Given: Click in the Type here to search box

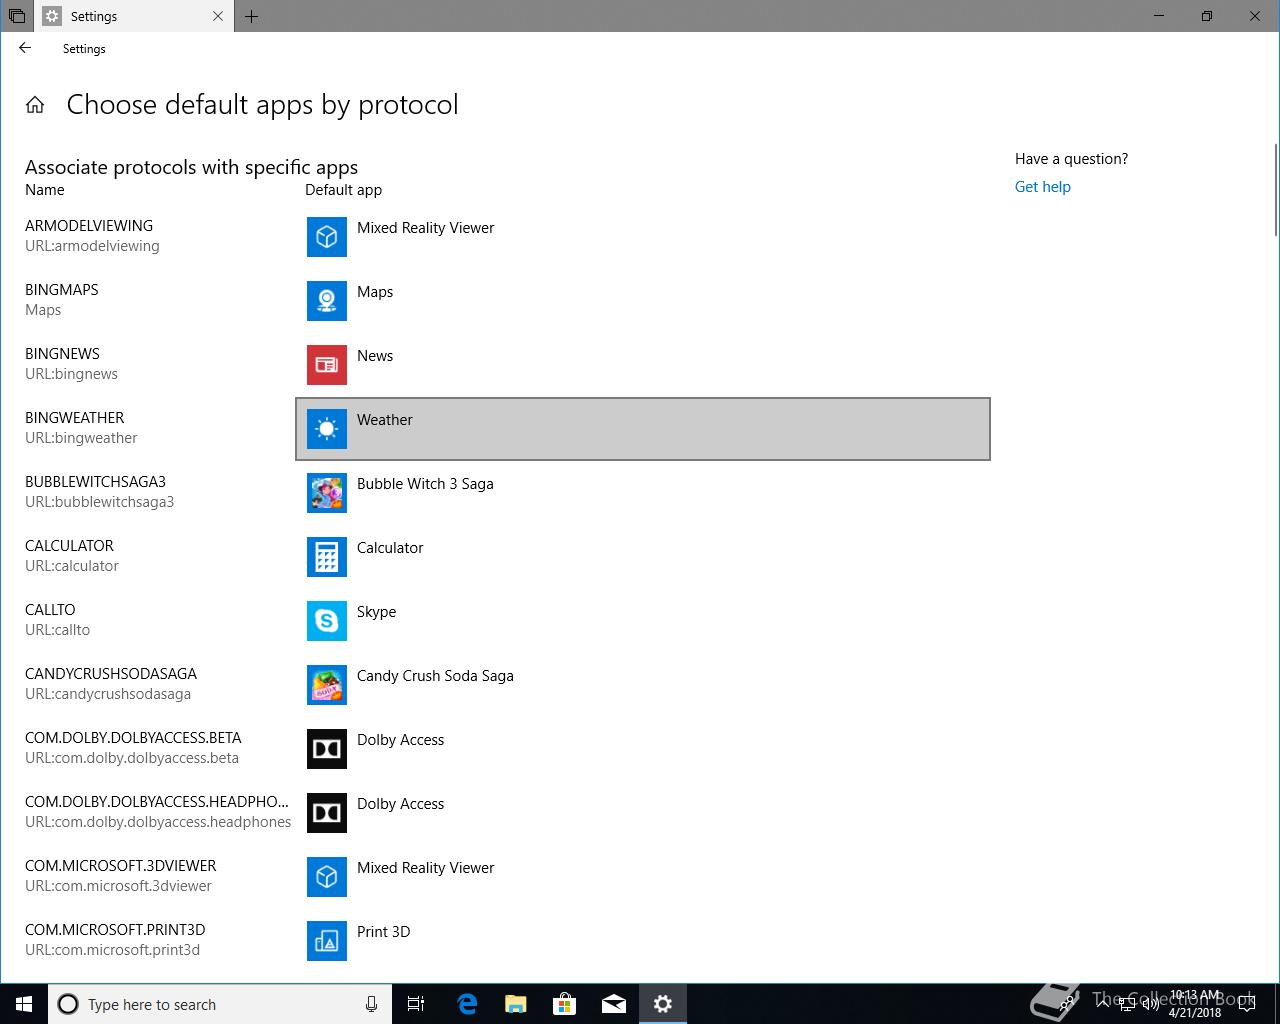Looking at the screenshot, I should tap(218, 1004).
